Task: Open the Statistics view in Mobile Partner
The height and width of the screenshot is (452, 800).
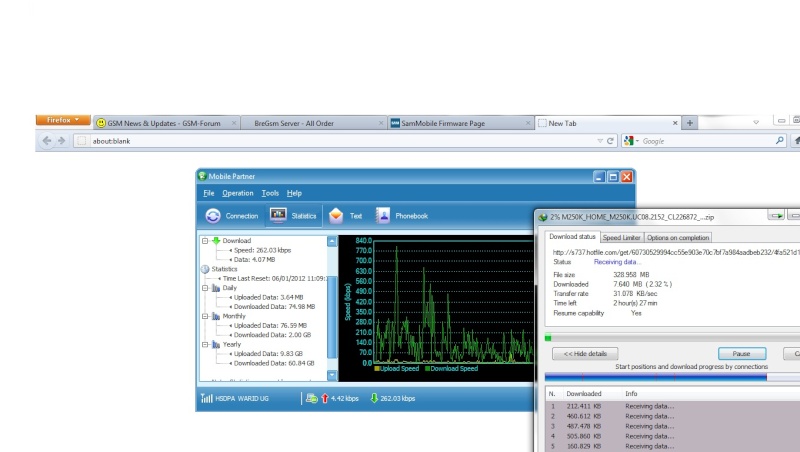Action: coord(293,216)
